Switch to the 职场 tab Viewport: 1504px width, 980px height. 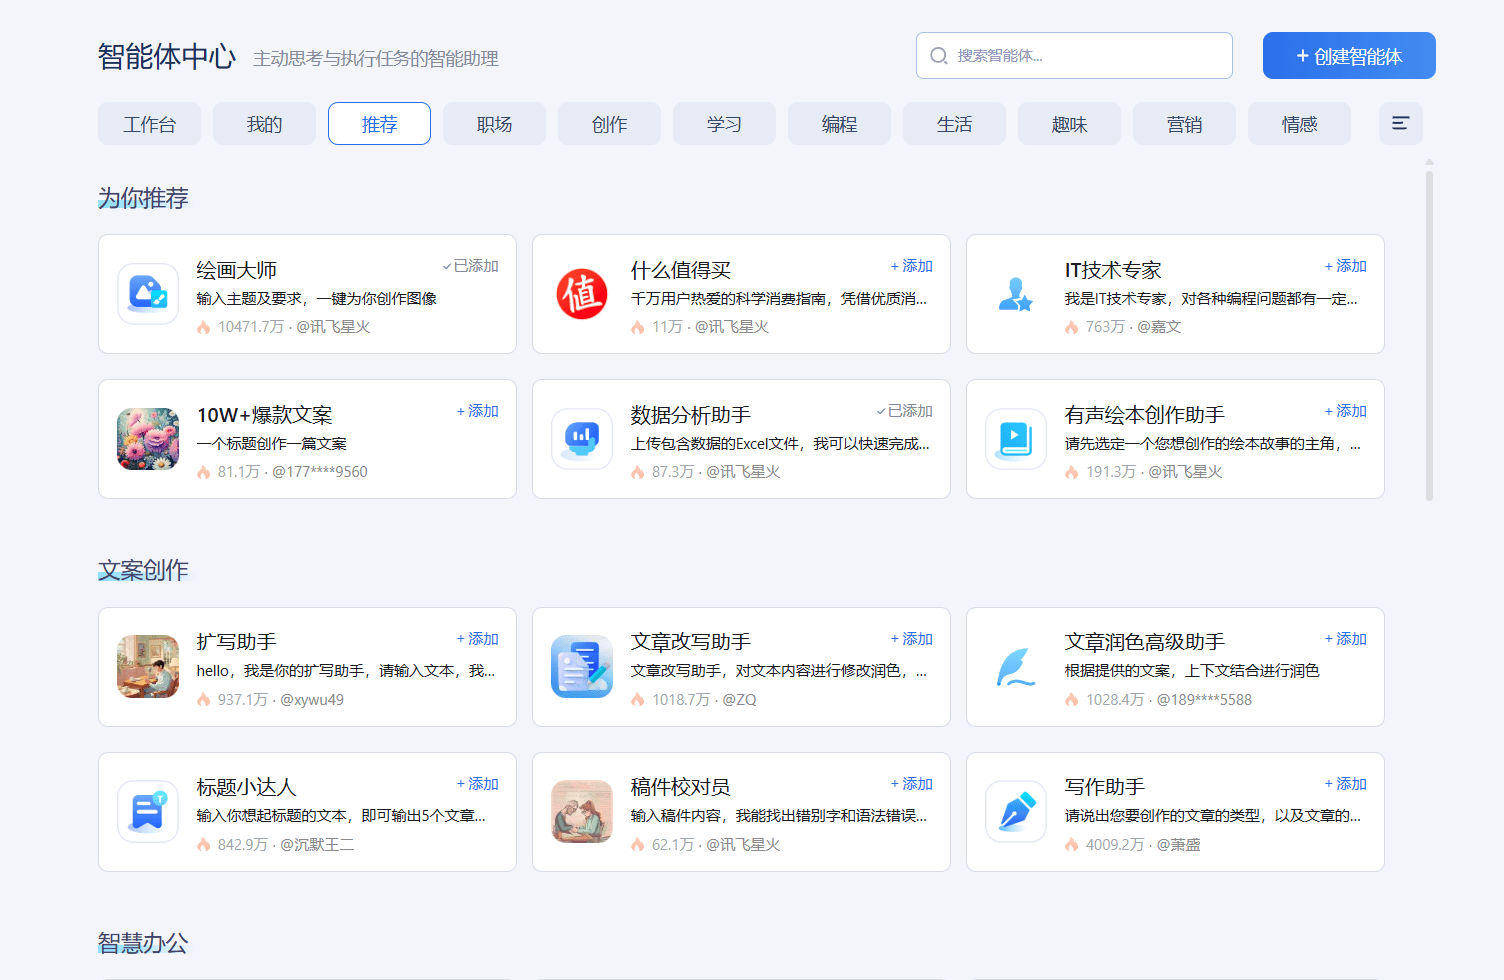pos(494,124)
